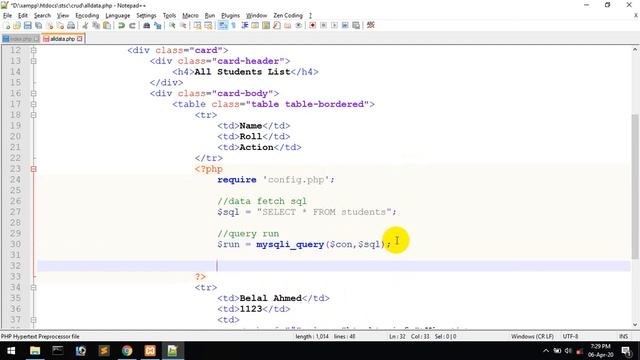Collapse the tr fold on line 34
The height and width of the screenshot is (360, 640).
(33, 287)
